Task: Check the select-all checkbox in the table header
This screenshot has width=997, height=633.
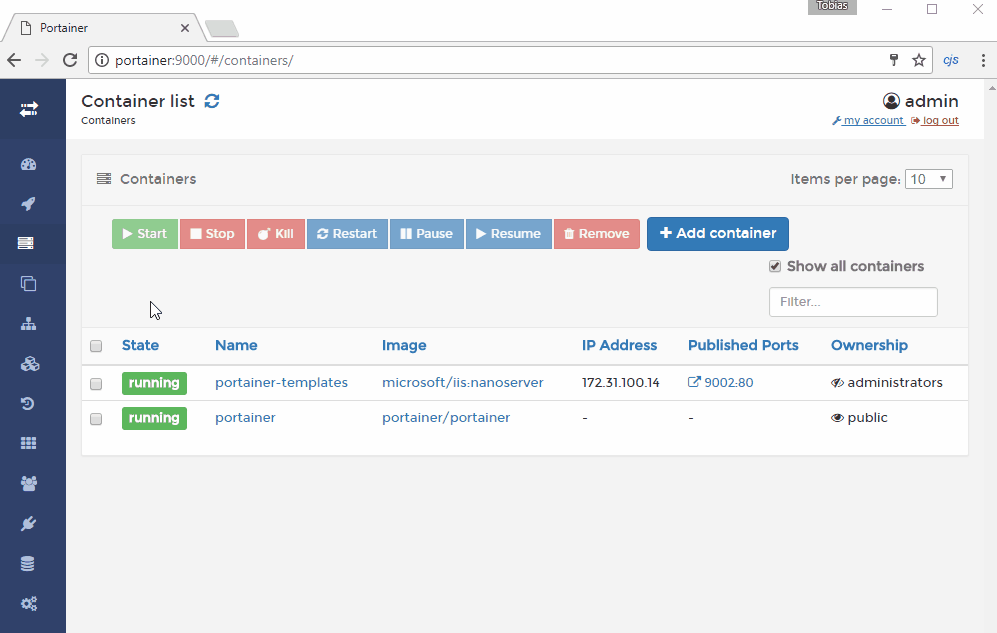Action: coord(96,346)
